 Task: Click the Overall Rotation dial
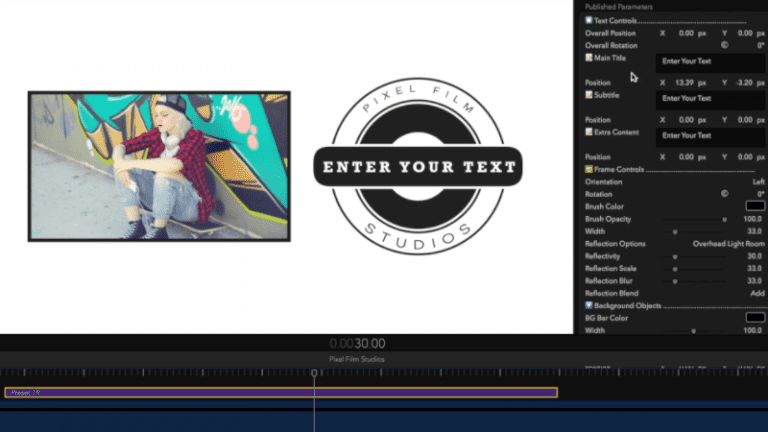724,45
